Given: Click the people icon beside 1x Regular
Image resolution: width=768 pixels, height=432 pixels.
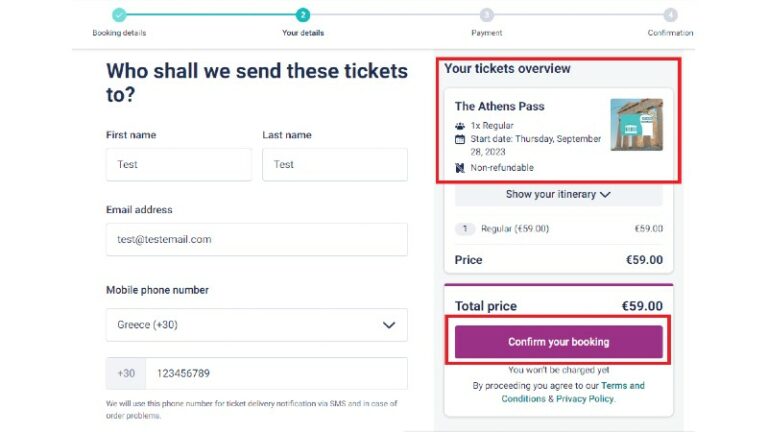Looking at the screenshot, I should point(460,126).
